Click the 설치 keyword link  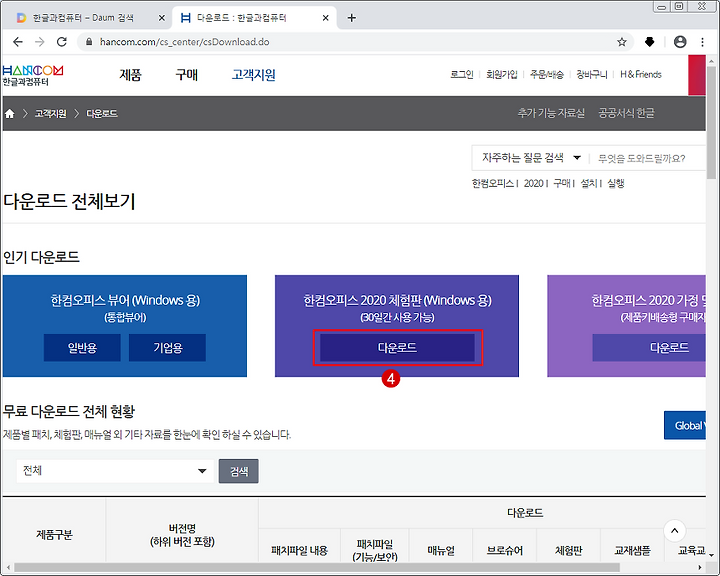point(588,183)
